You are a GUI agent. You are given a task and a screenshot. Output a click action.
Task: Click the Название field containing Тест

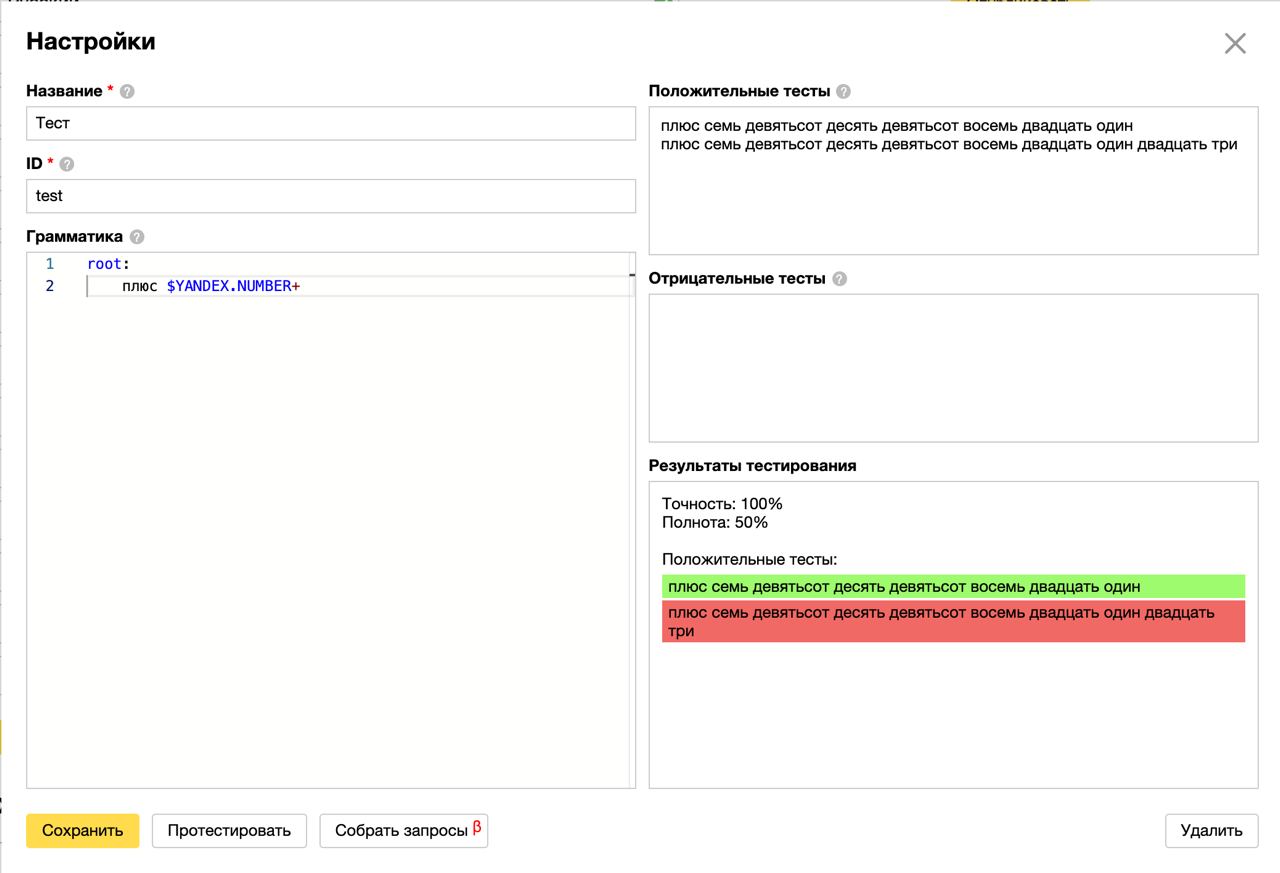coord(331,123)
